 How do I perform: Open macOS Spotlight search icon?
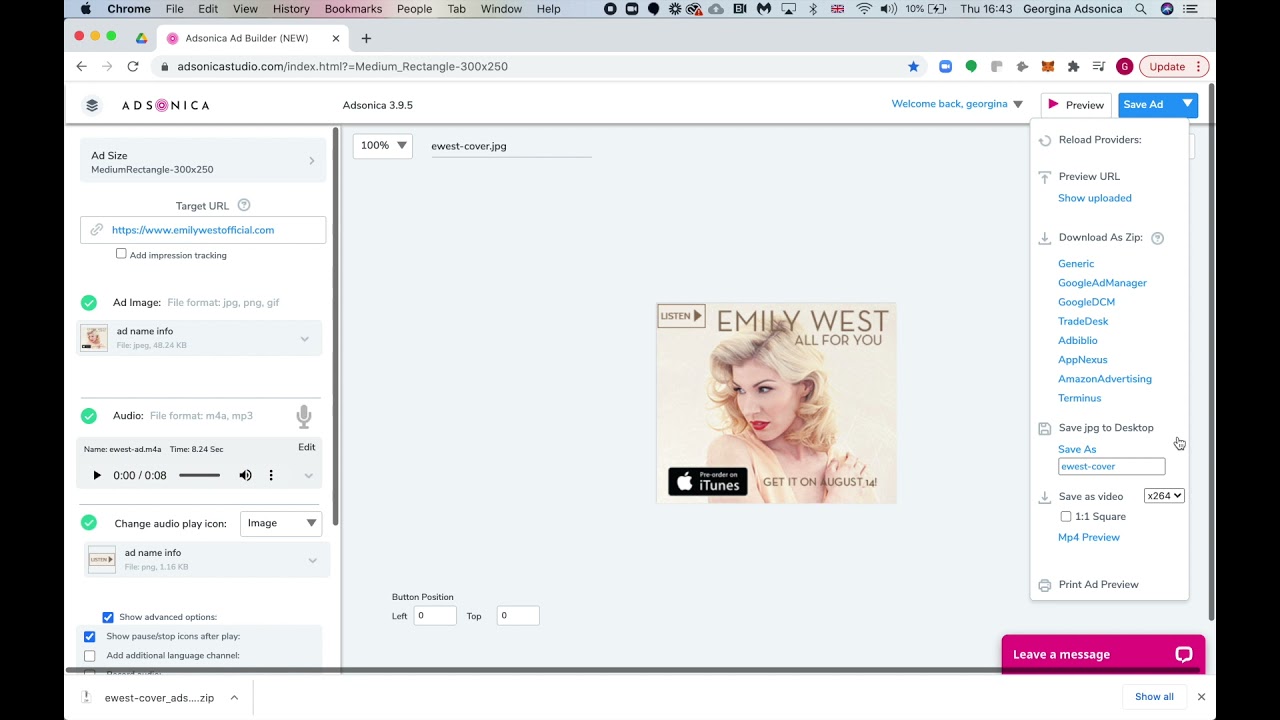point(1141,9)
